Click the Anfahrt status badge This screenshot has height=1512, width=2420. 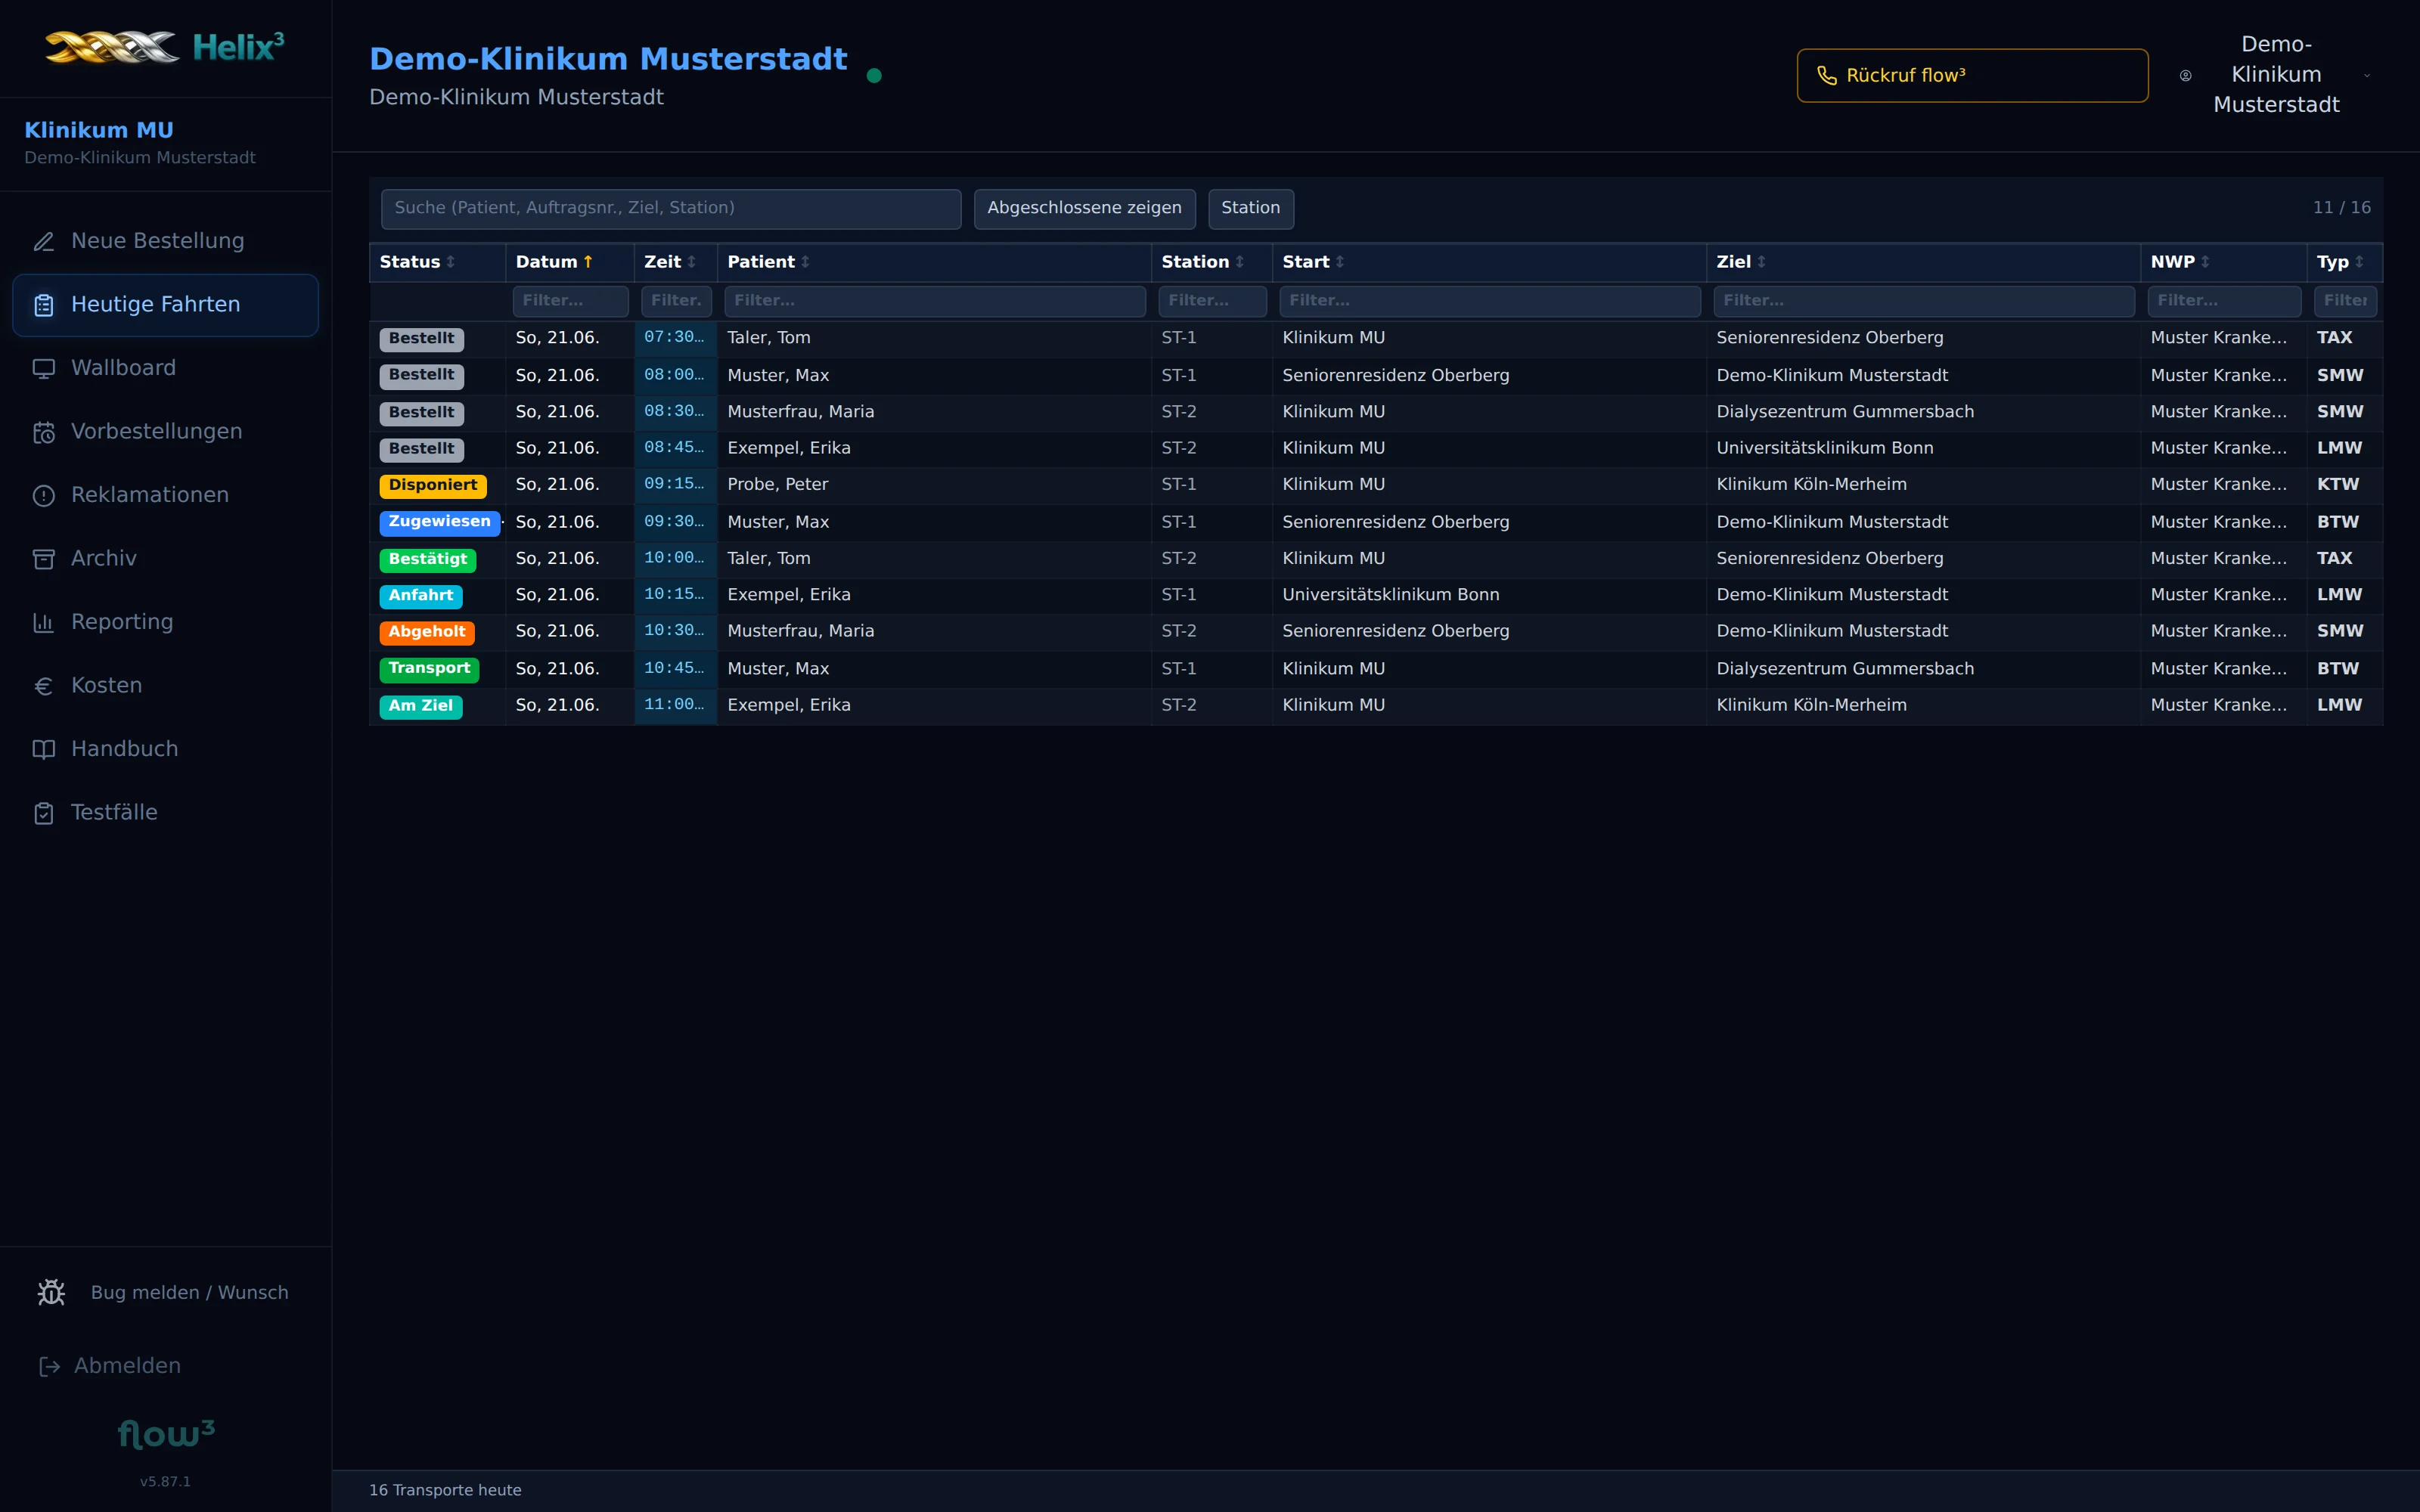click(421, 596)
